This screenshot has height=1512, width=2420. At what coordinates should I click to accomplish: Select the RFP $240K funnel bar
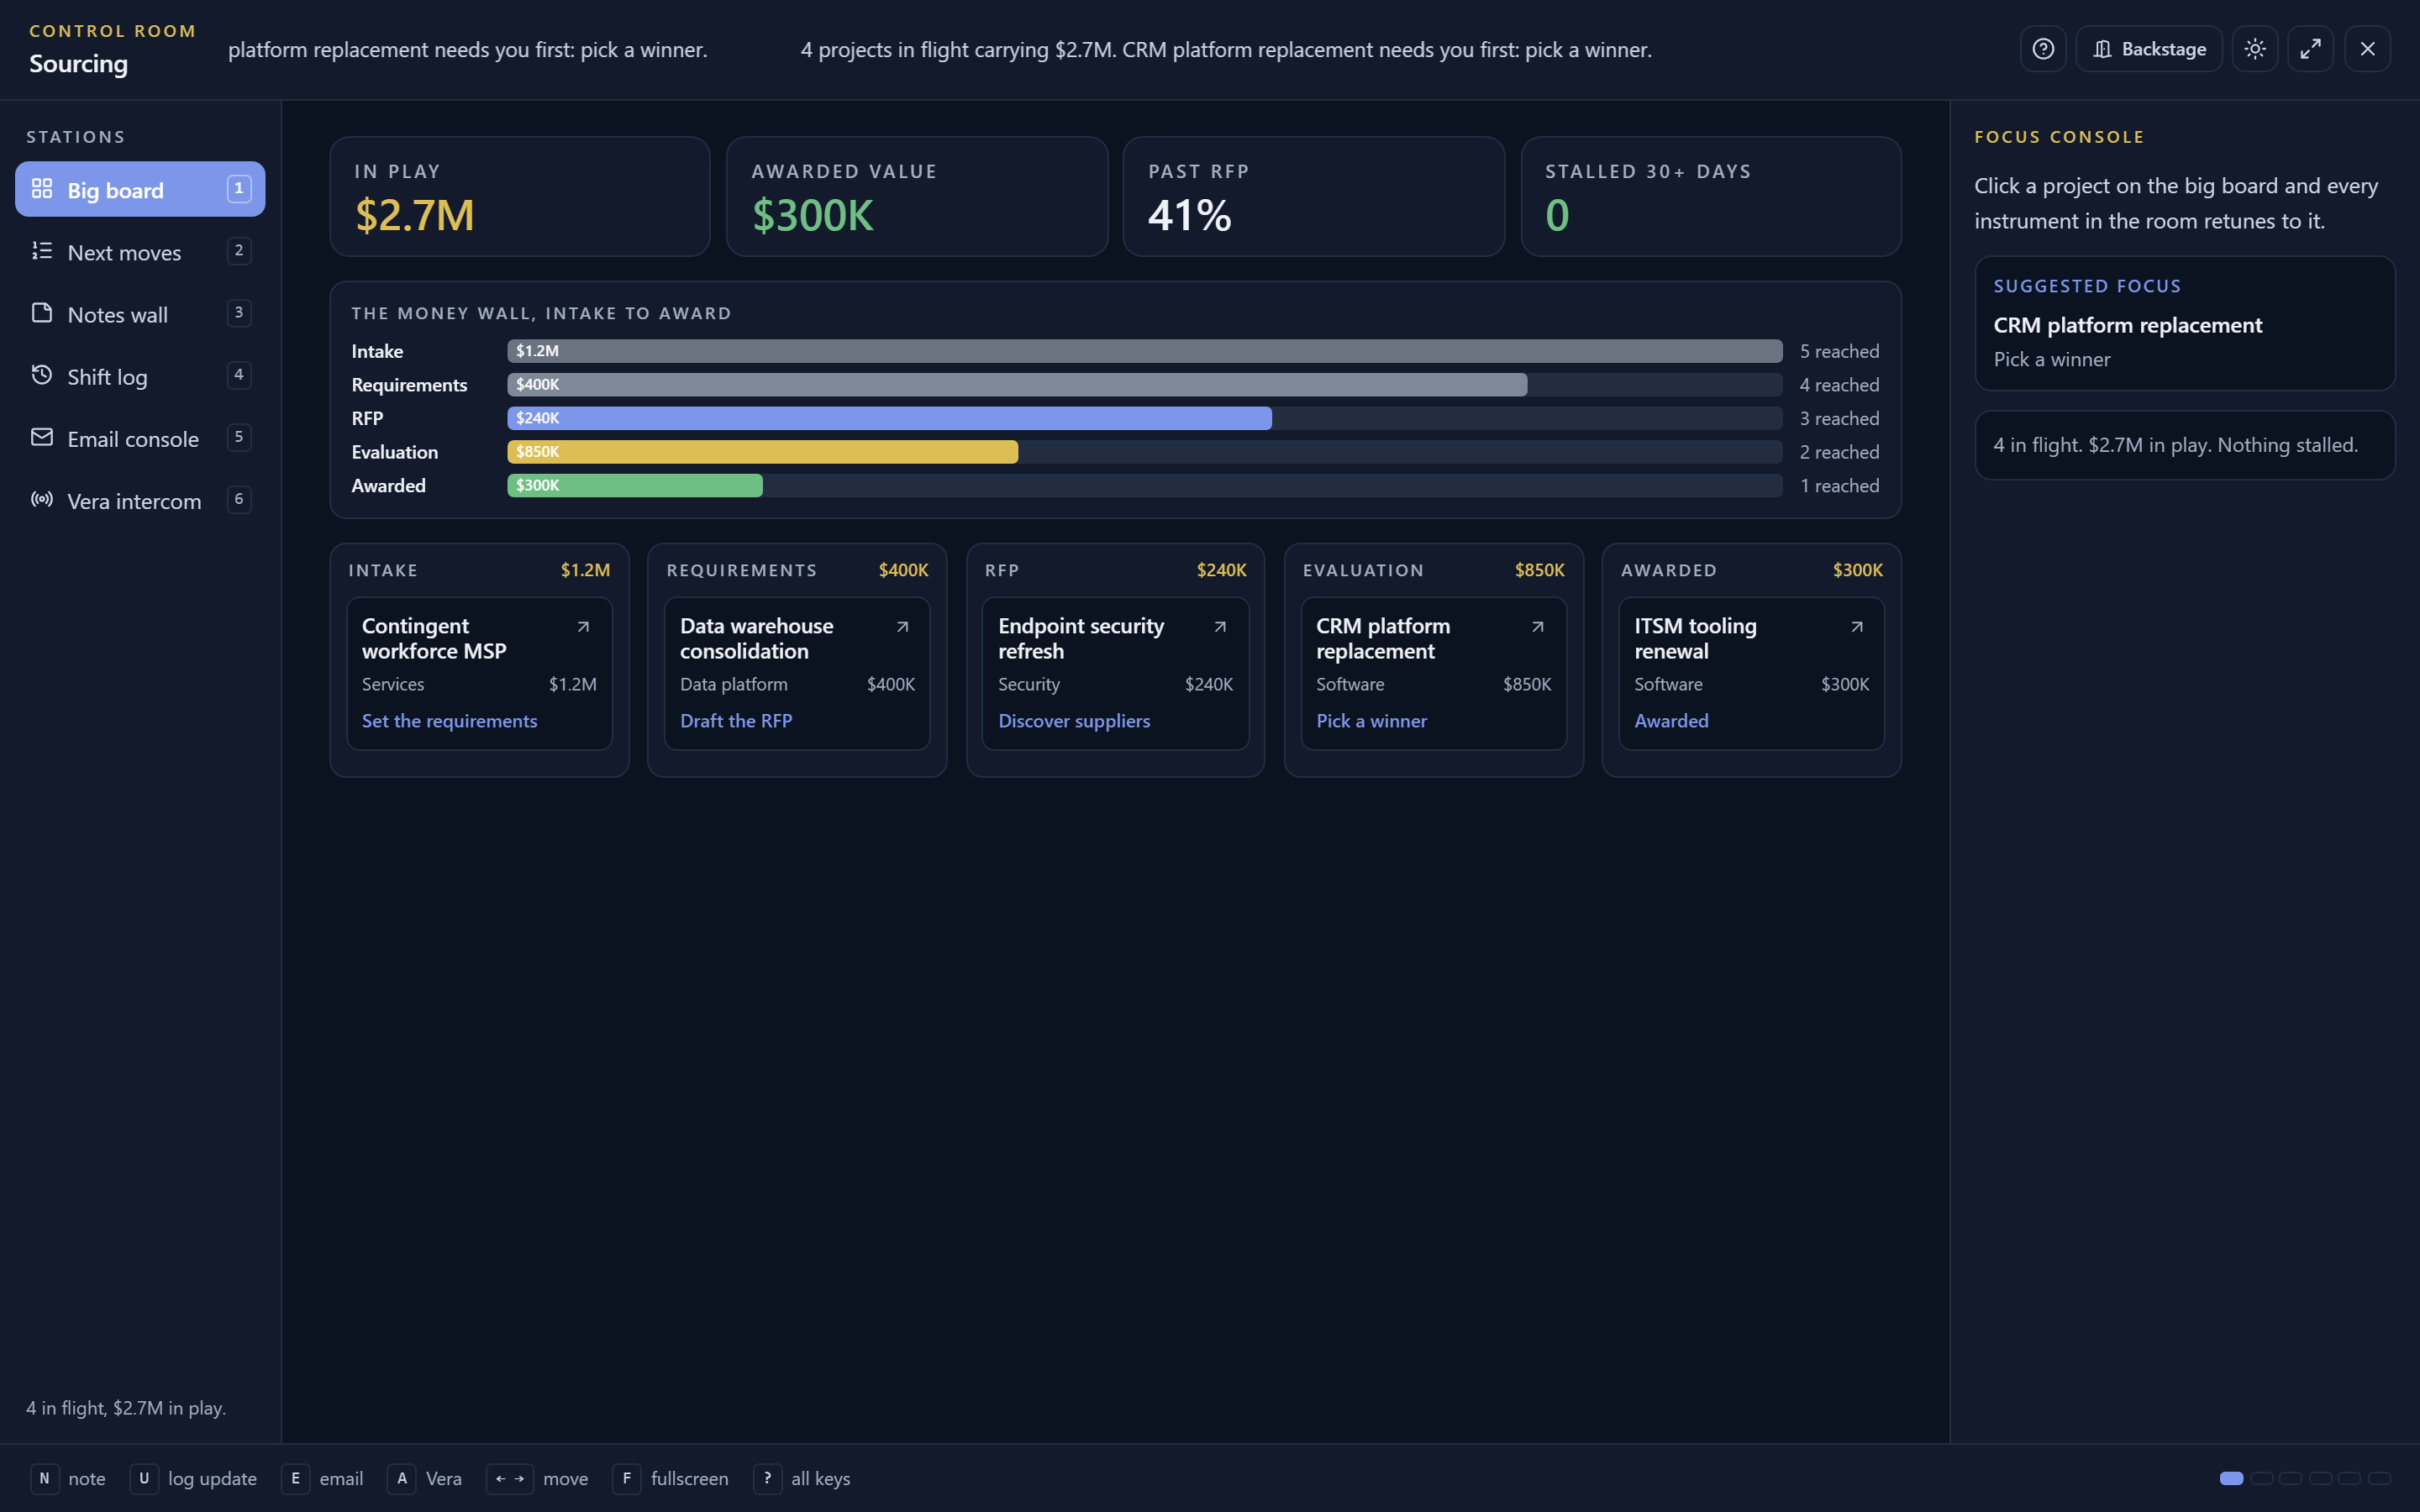[x=889, y=418]
